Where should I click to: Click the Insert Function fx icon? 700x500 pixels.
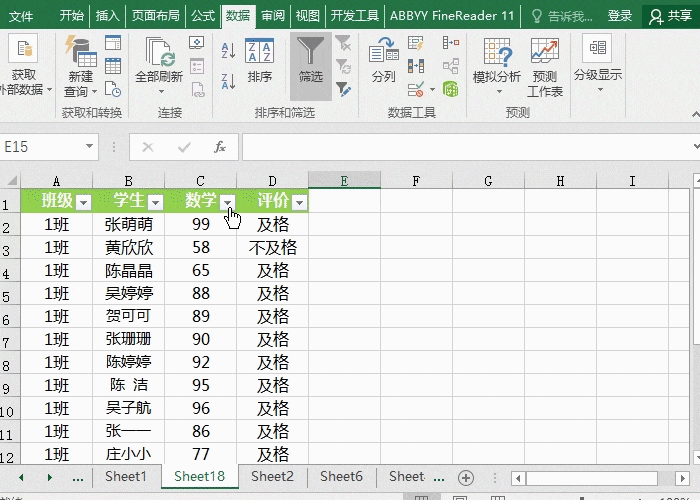pyautogui.click(x=220, y=147)
